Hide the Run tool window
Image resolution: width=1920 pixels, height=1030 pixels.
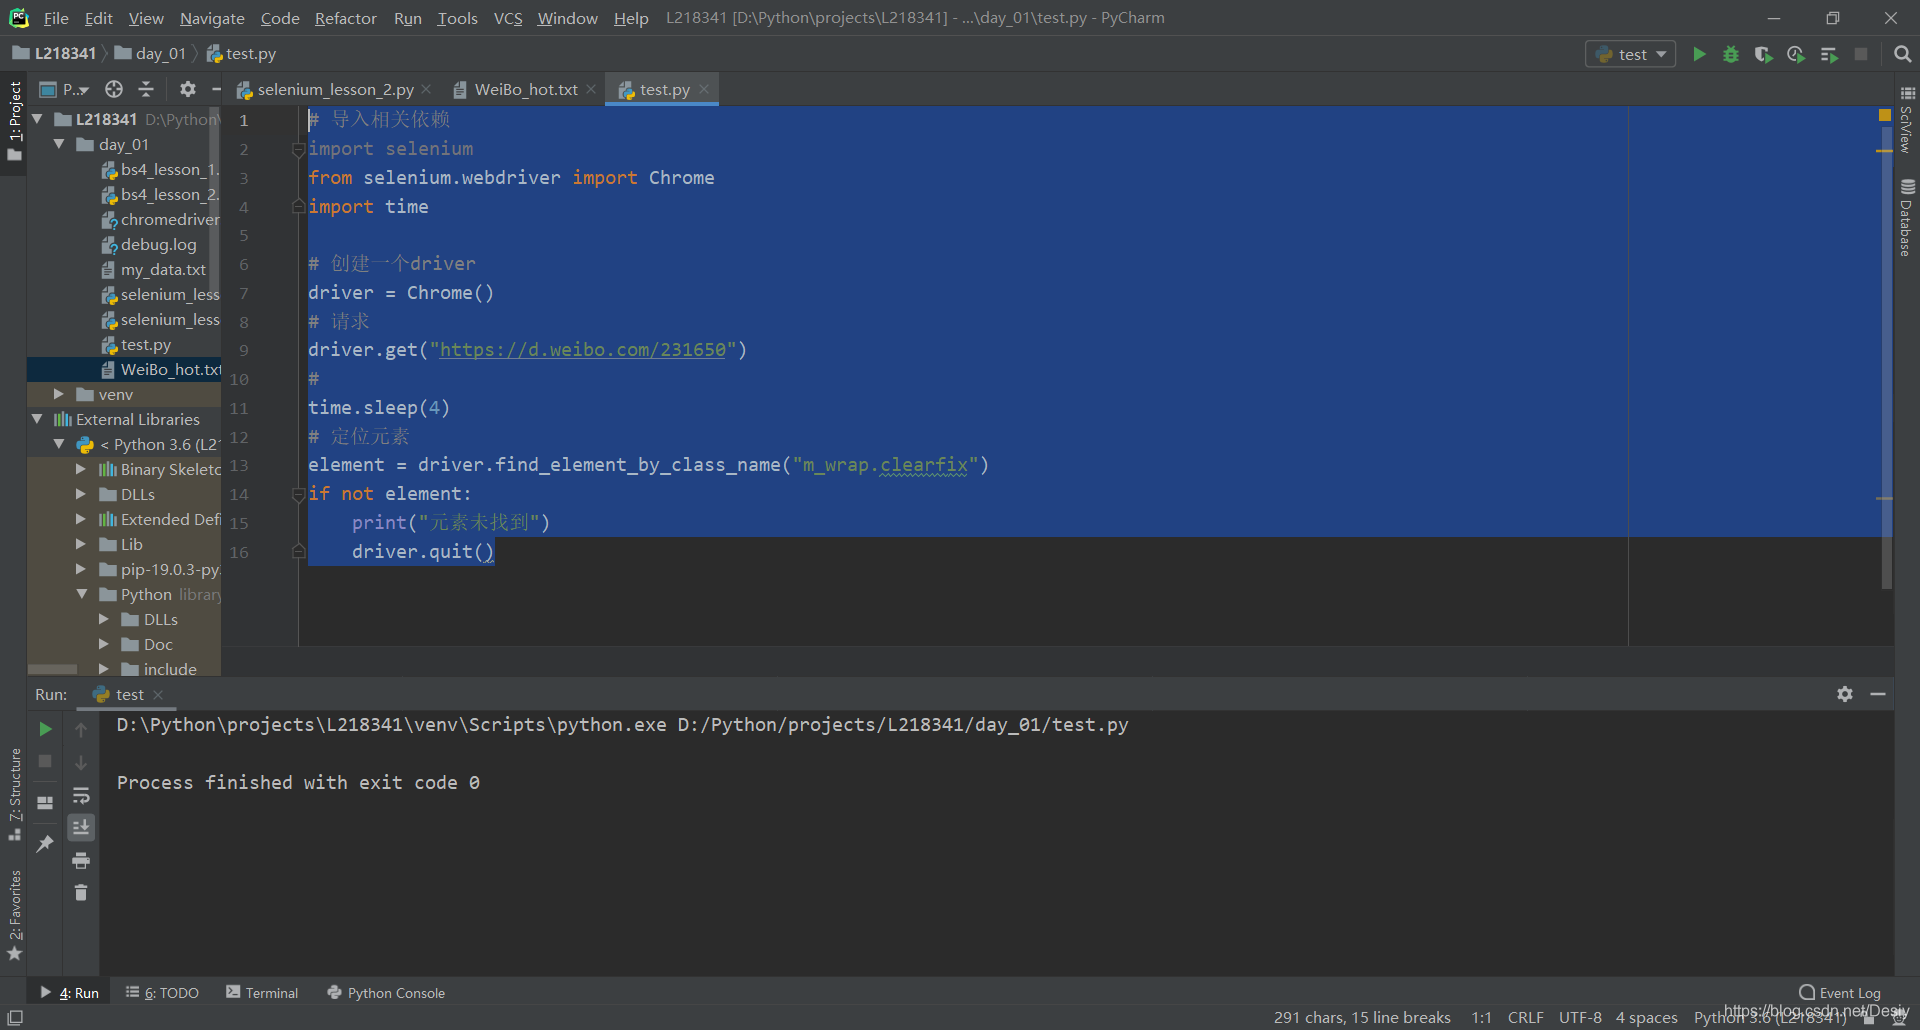pos(1878,694)
